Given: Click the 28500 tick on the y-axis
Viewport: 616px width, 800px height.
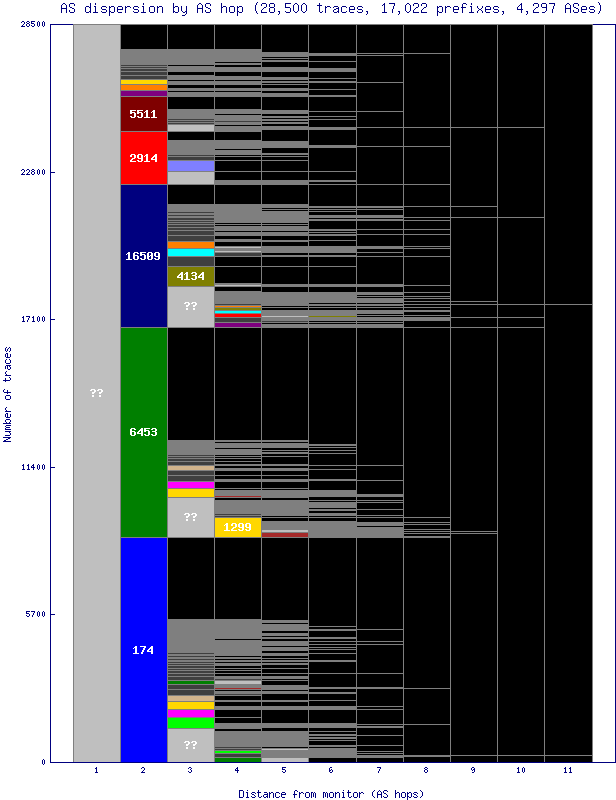Looking at the screenshot, I should click(33, 24).
